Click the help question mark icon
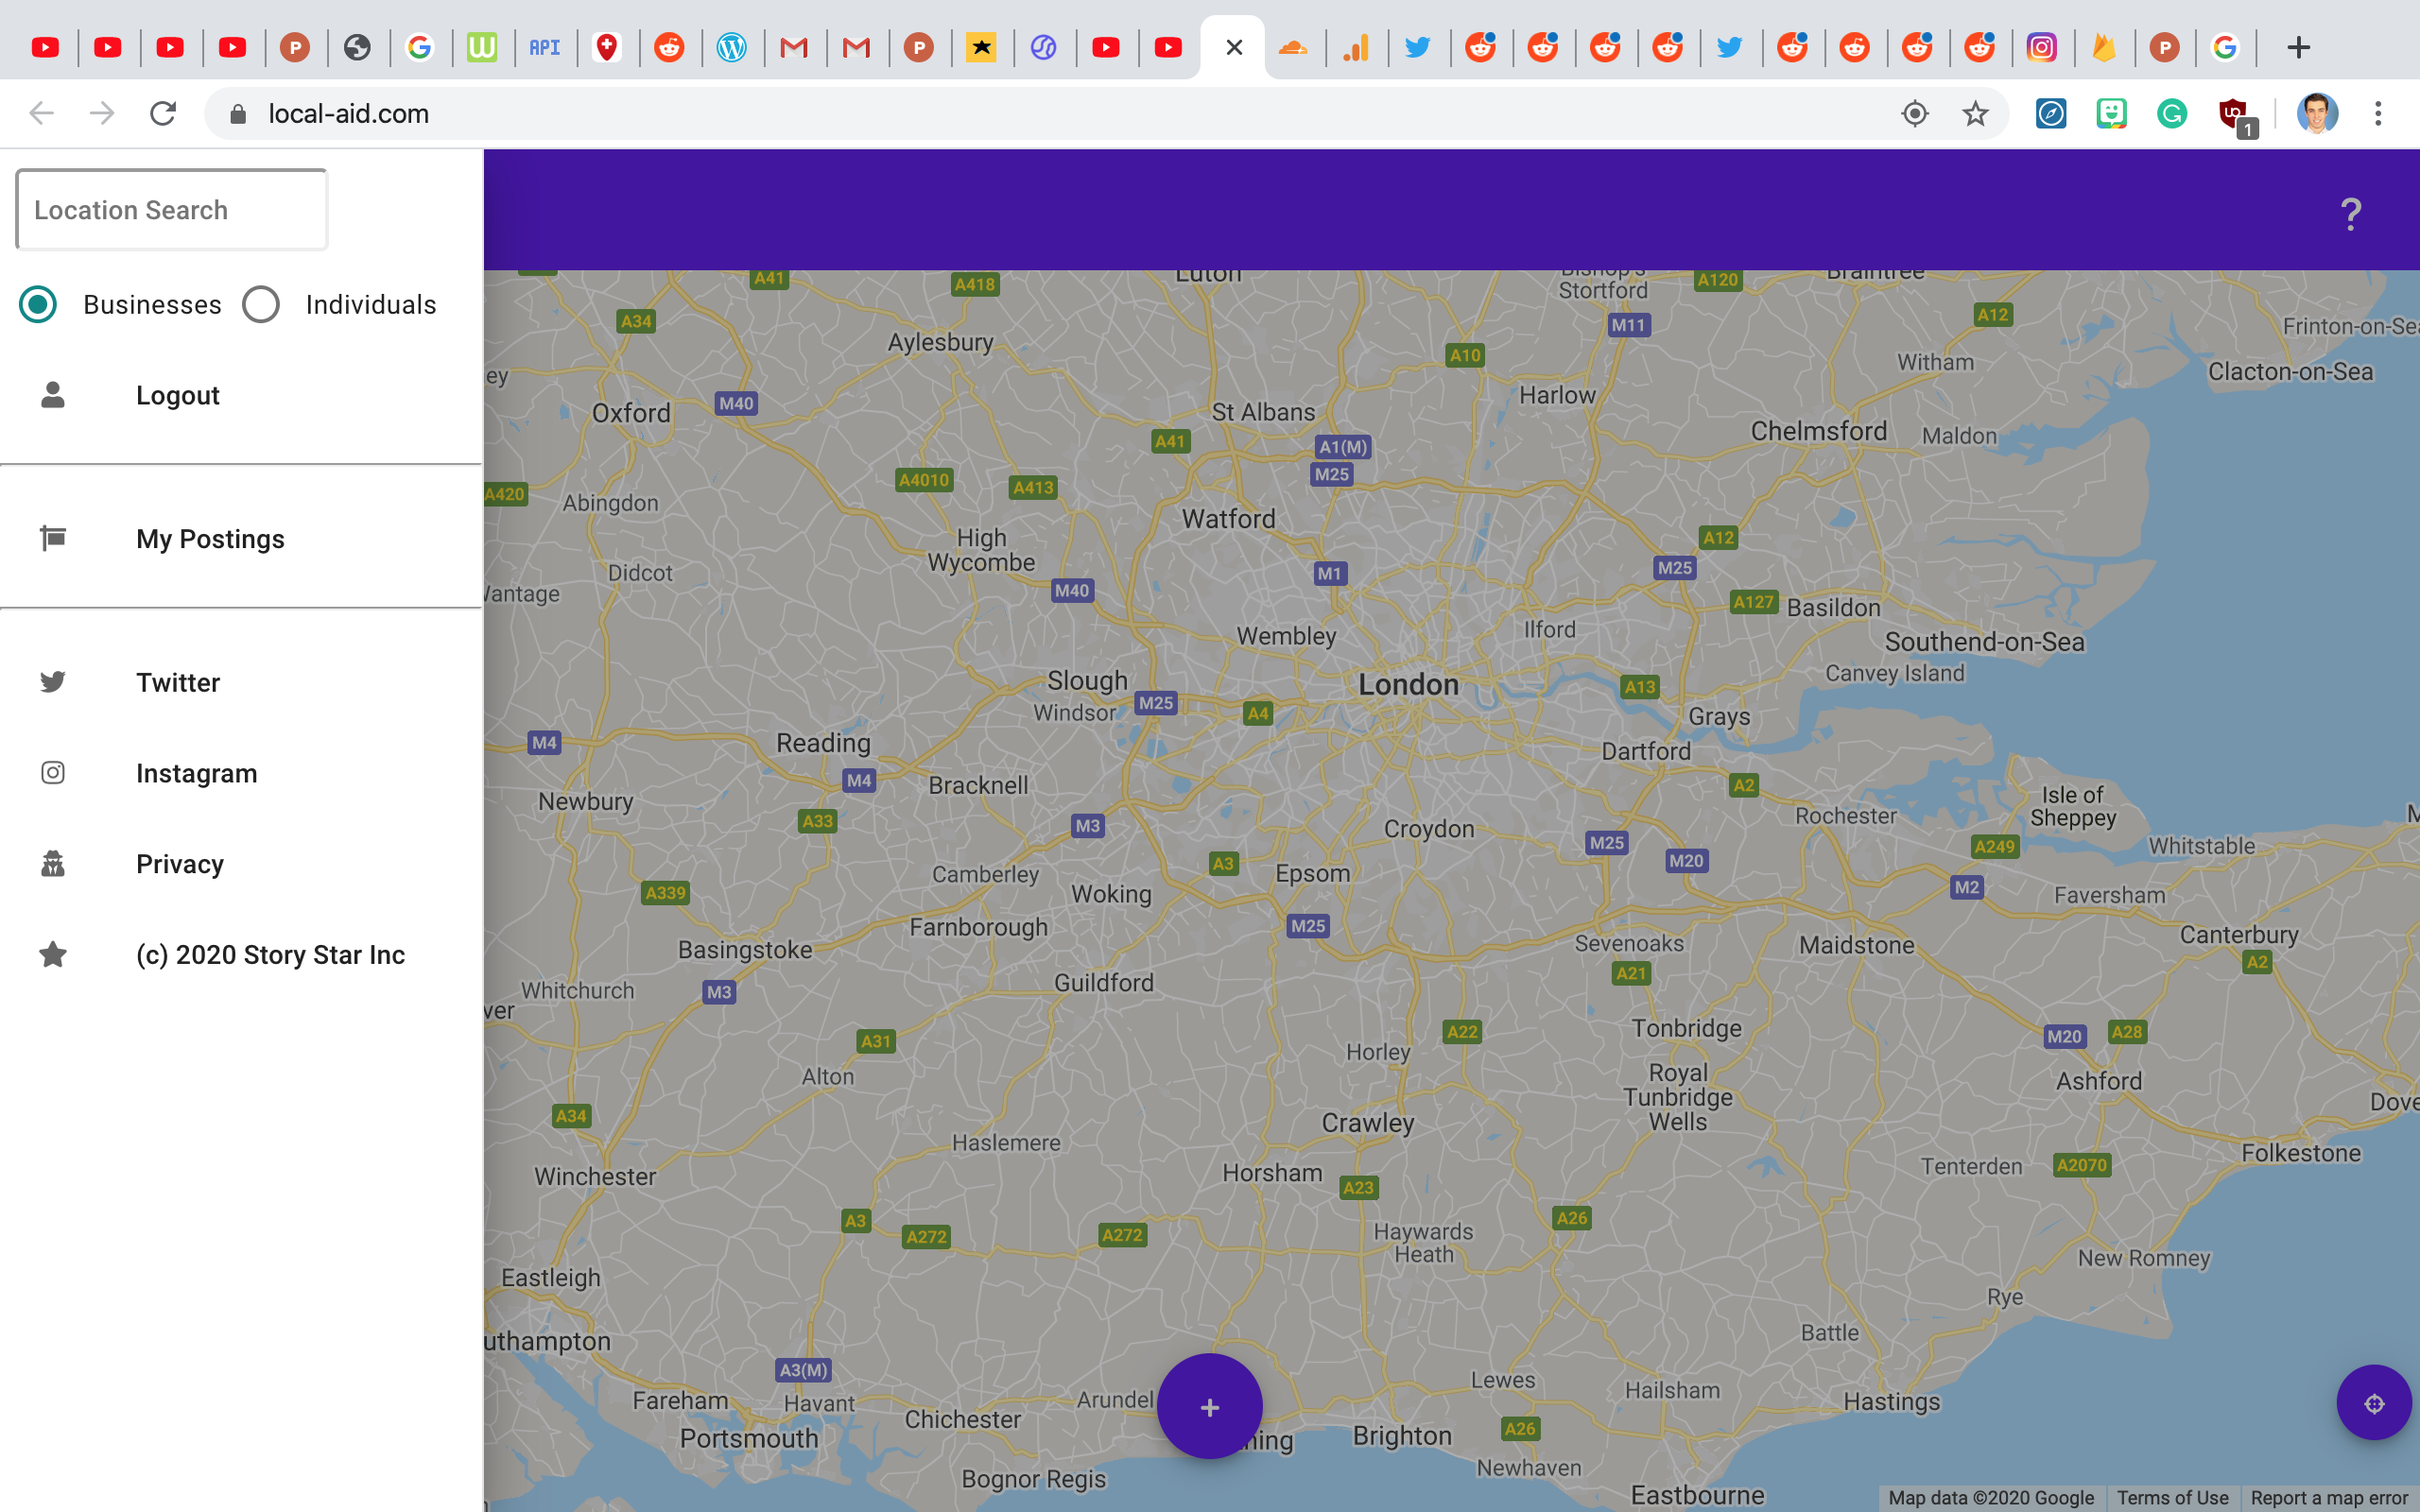2420x1512 pixels. [2350, 213]
